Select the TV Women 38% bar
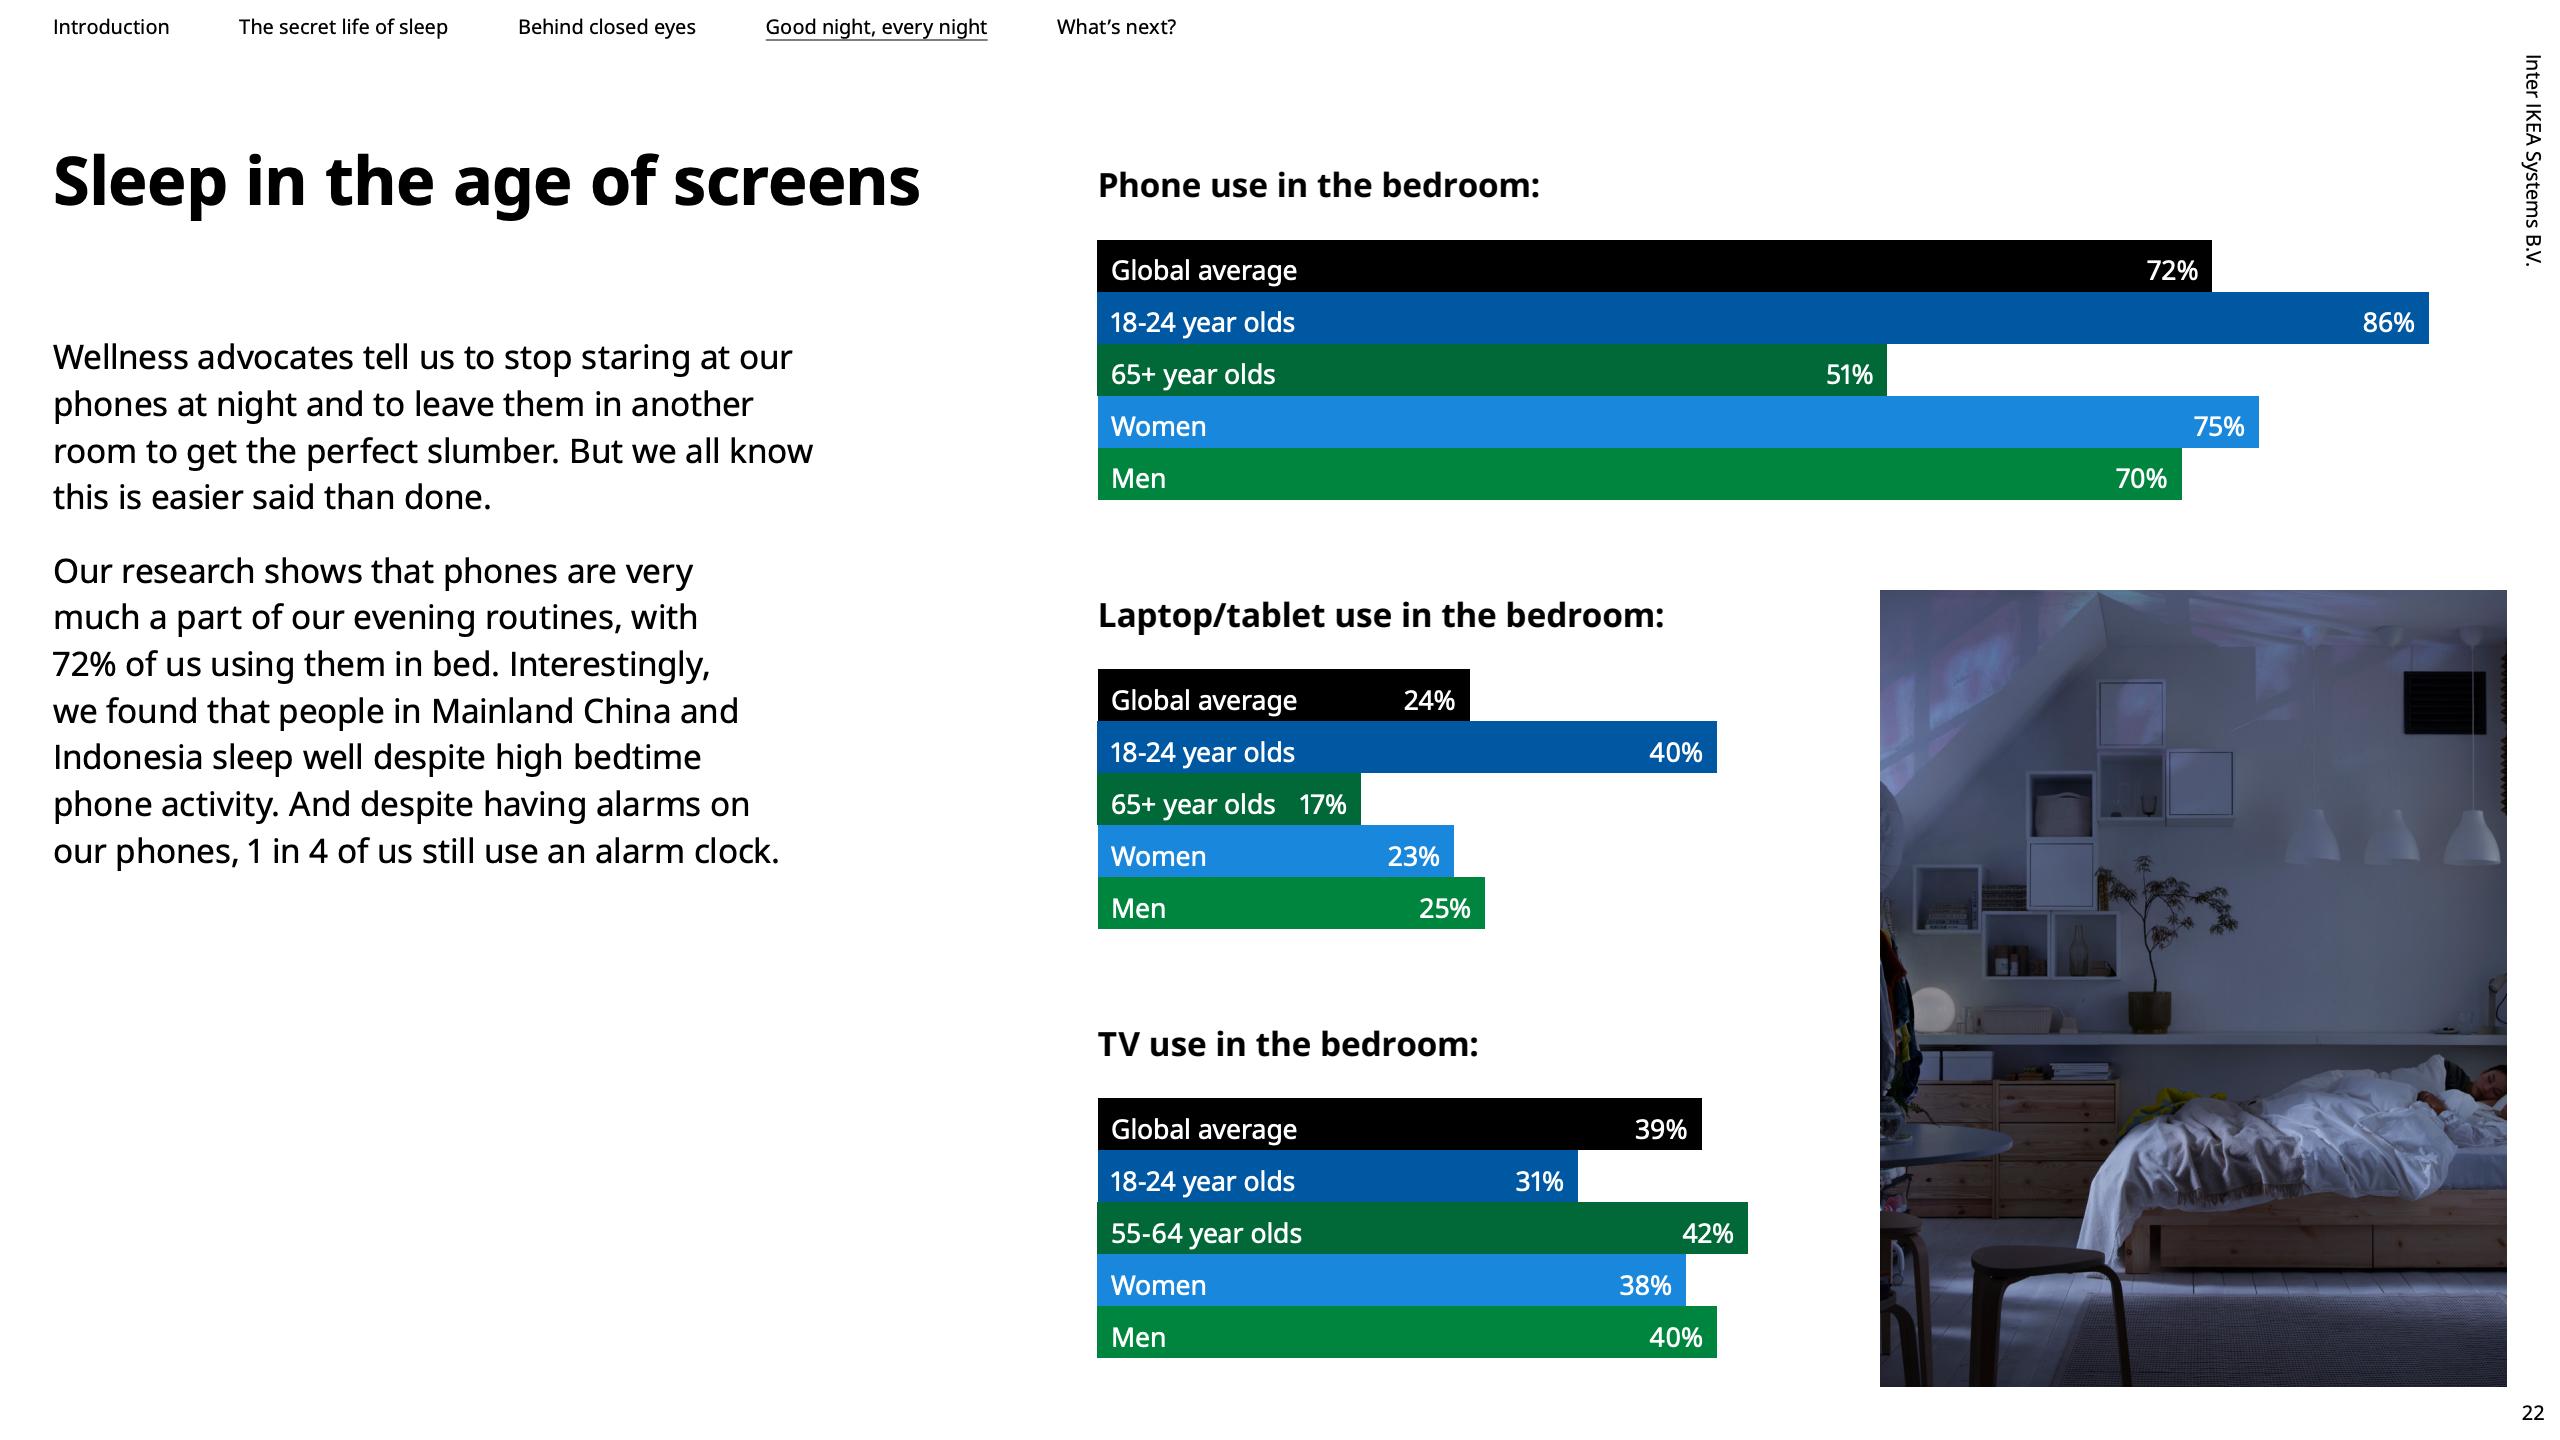 coord(1391,1280)
